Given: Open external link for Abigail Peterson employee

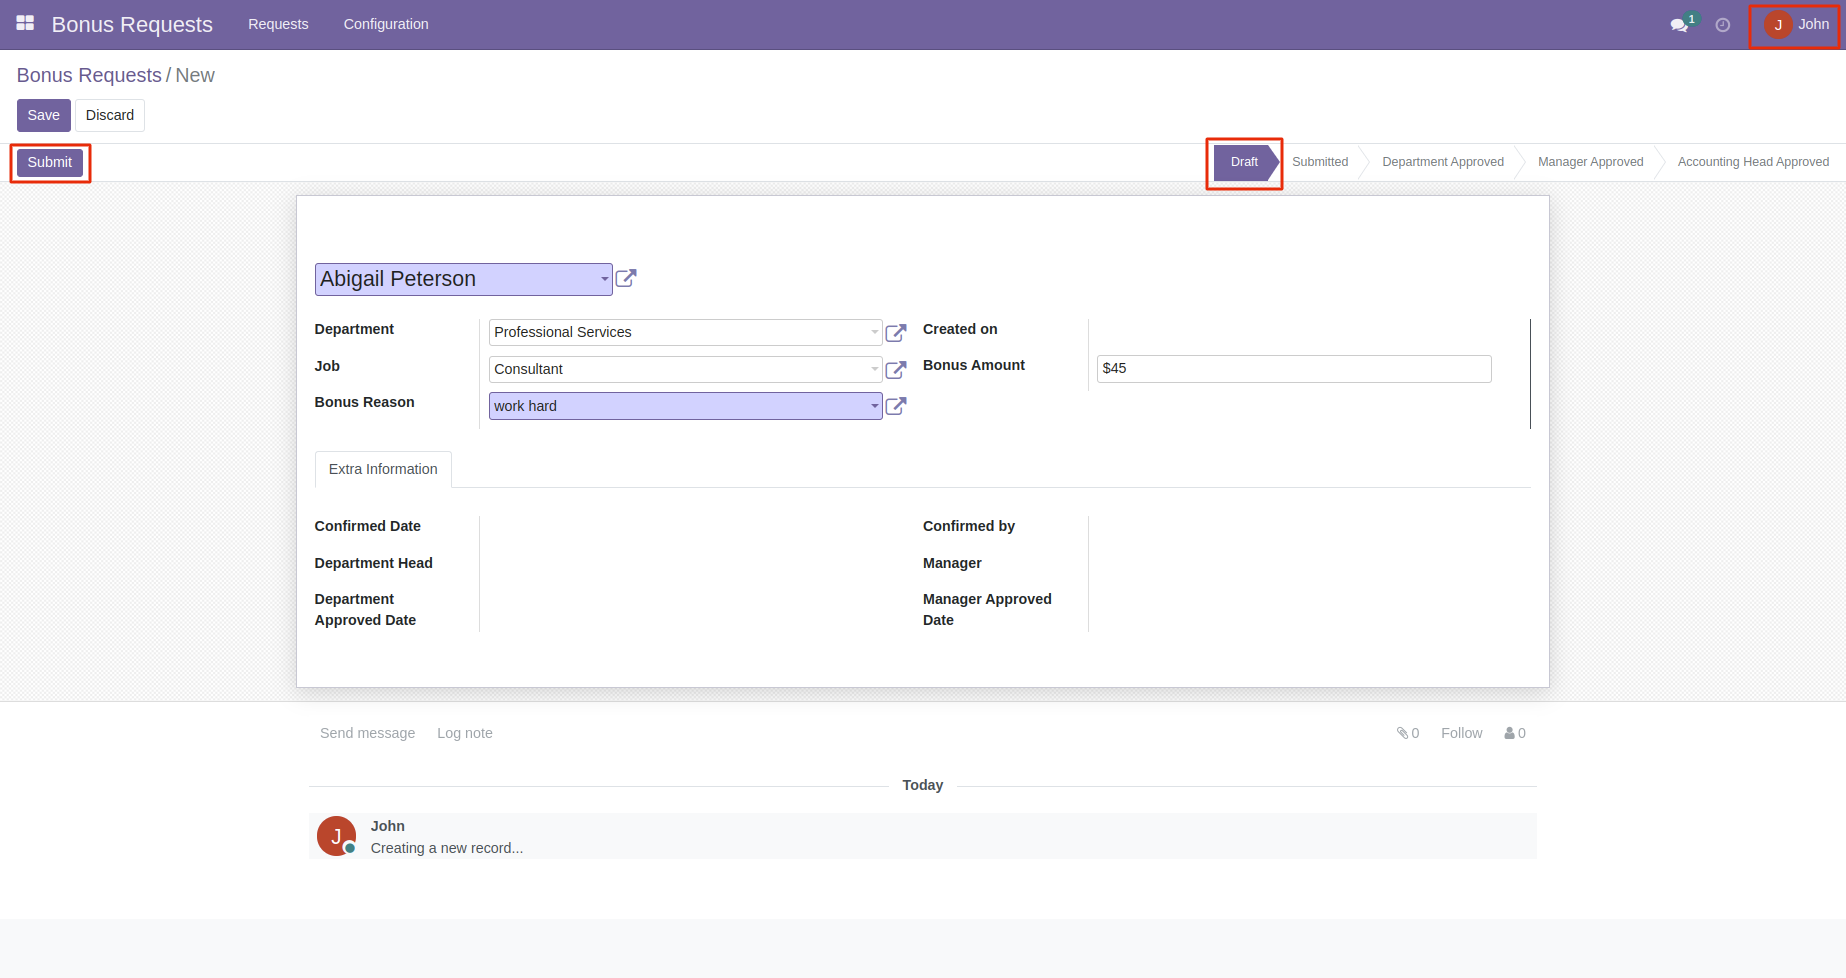Looking at the screenshot, I should (626, 278).
